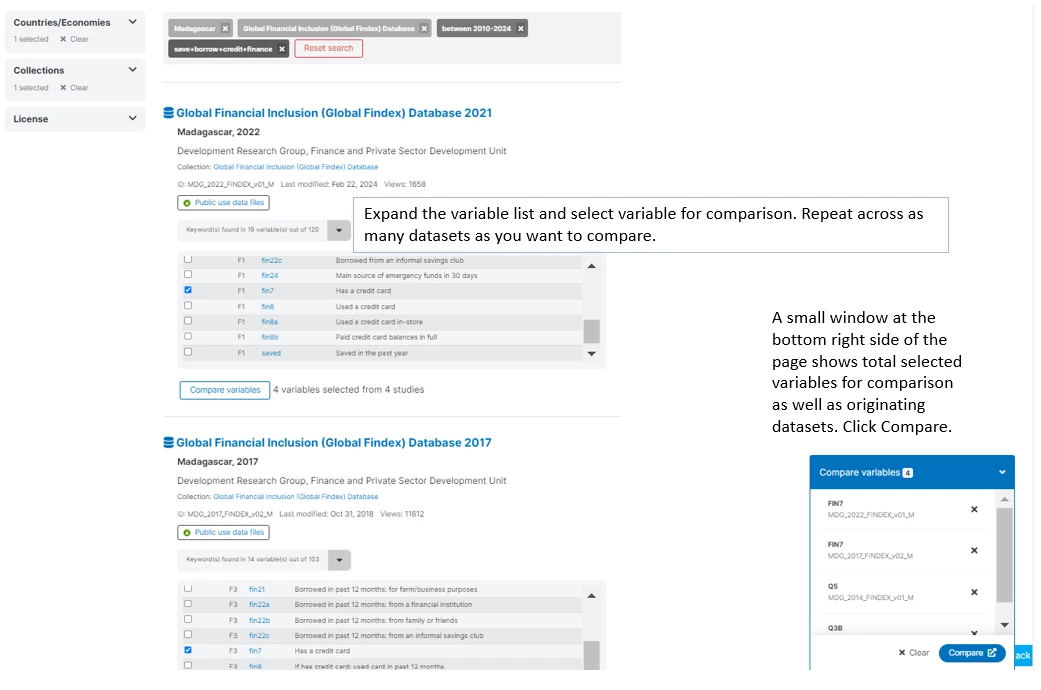This screenshot has width=1041, height=690.
Task: Select the FIN7 MDG_2022_FINDEX_v01_M entry
Action: (871, 509)
